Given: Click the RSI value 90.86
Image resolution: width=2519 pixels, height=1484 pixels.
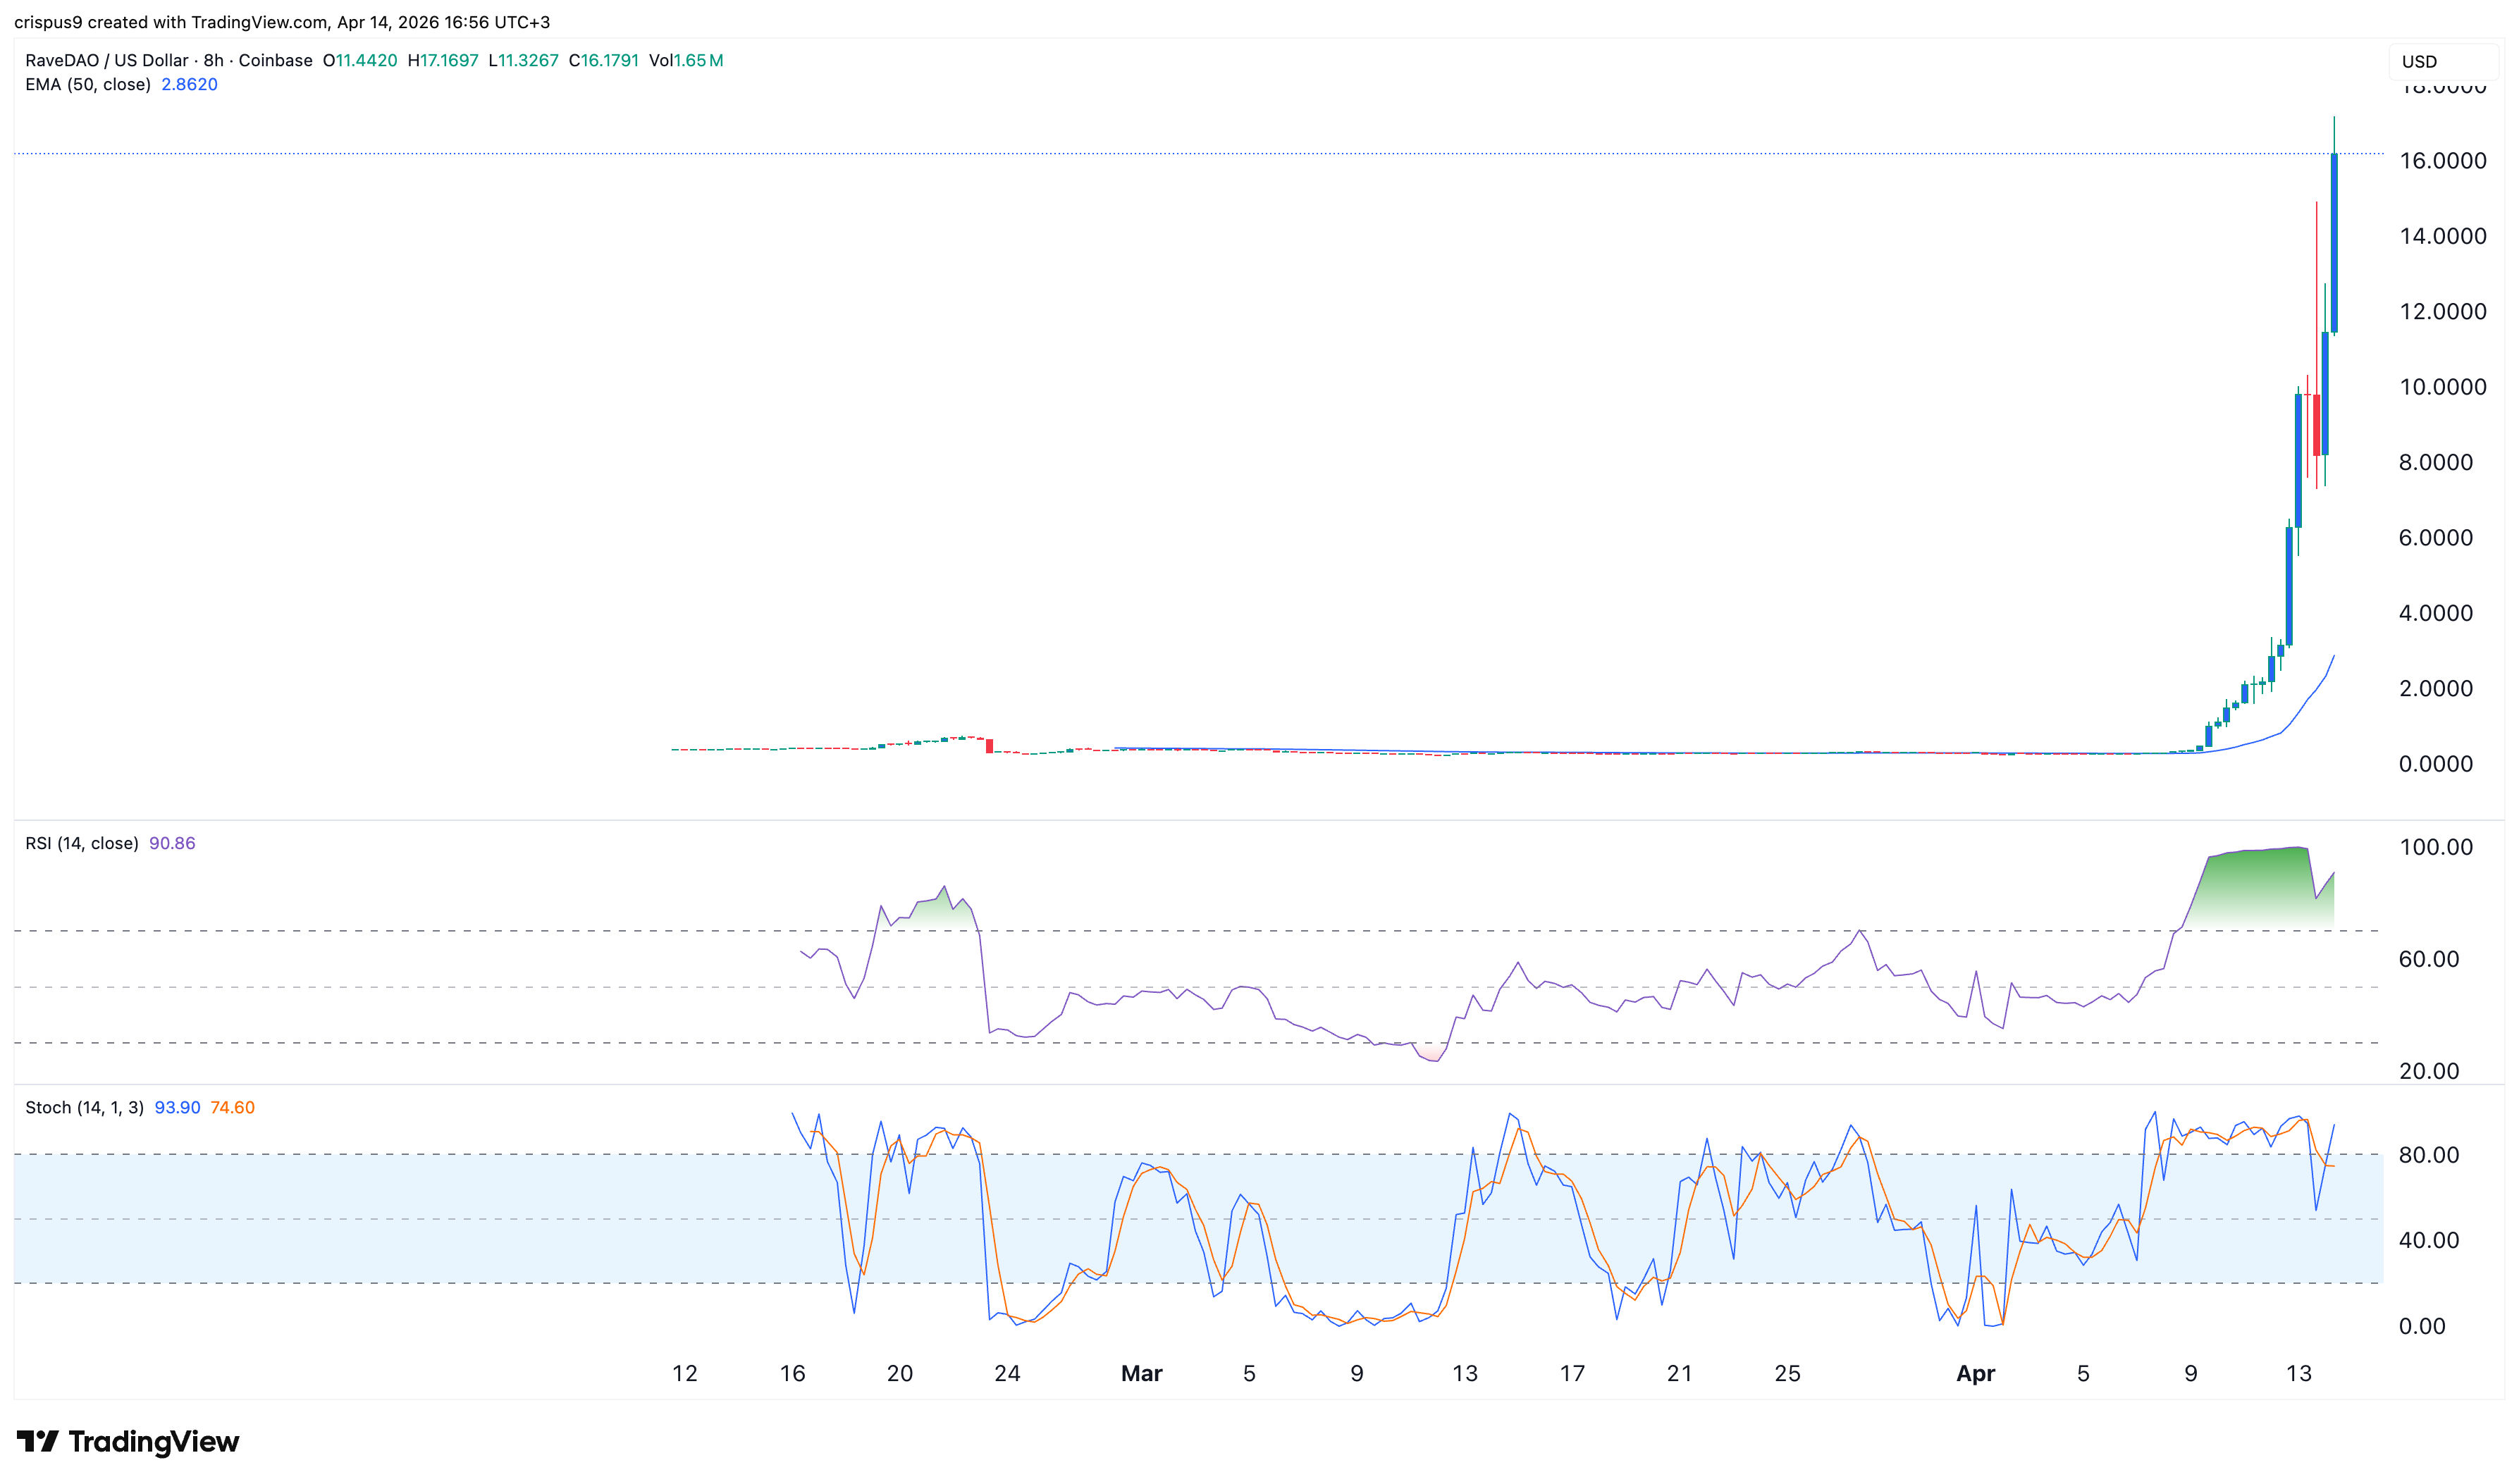Looking at the screenshot, I should [x=172, y=843].
